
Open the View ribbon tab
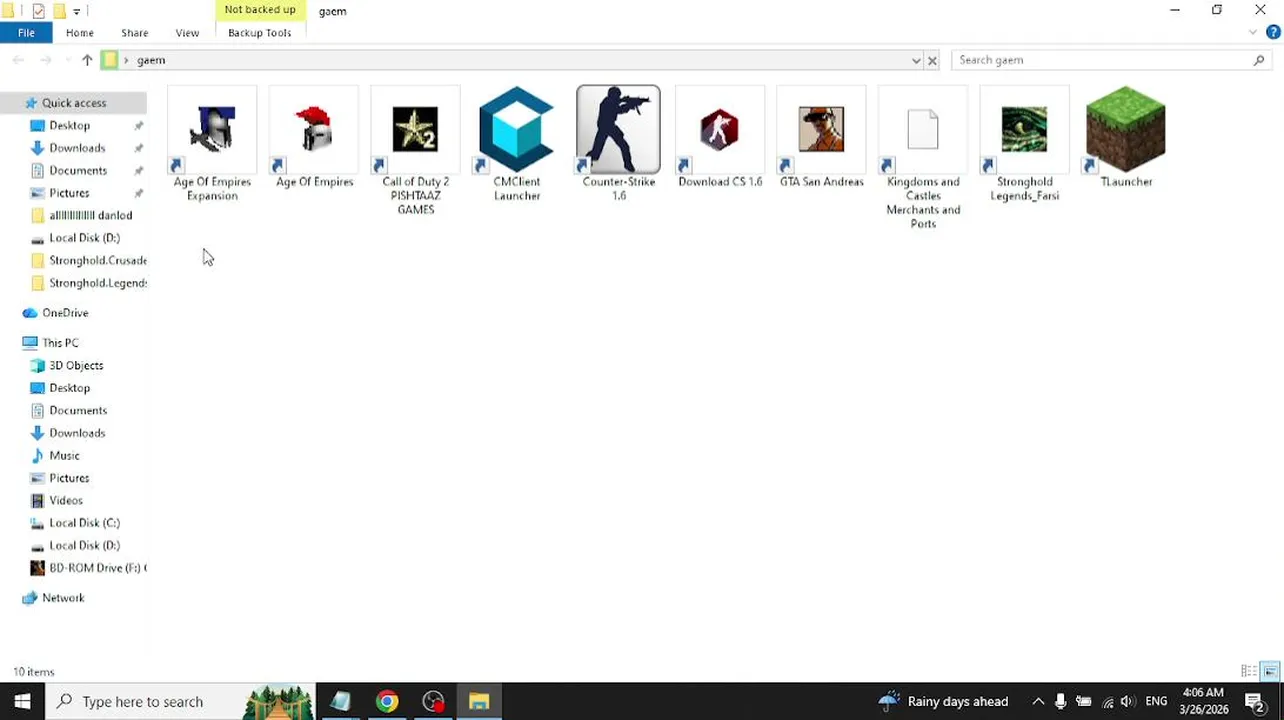(187, 33)
